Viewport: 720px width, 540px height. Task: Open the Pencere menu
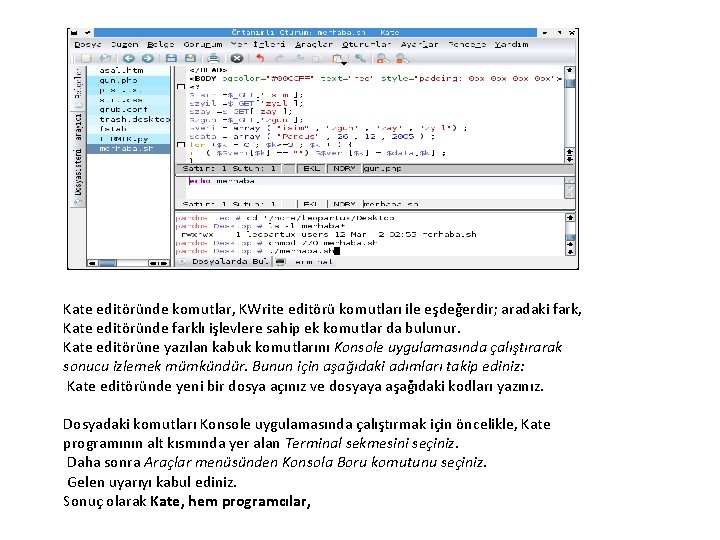coord(467,45)
